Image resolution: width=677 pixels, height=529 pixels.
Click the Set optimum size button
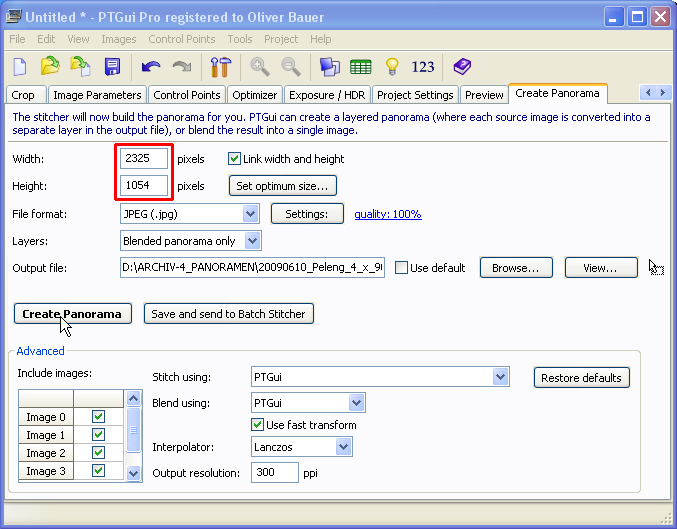pos(282,186)
